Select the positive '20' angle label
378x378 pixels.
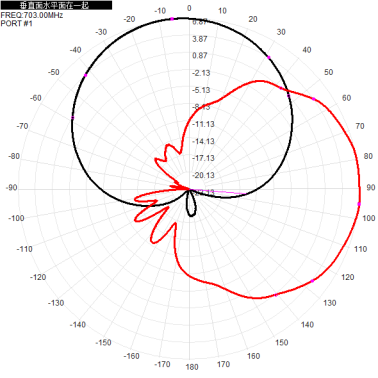coord(253,19)
